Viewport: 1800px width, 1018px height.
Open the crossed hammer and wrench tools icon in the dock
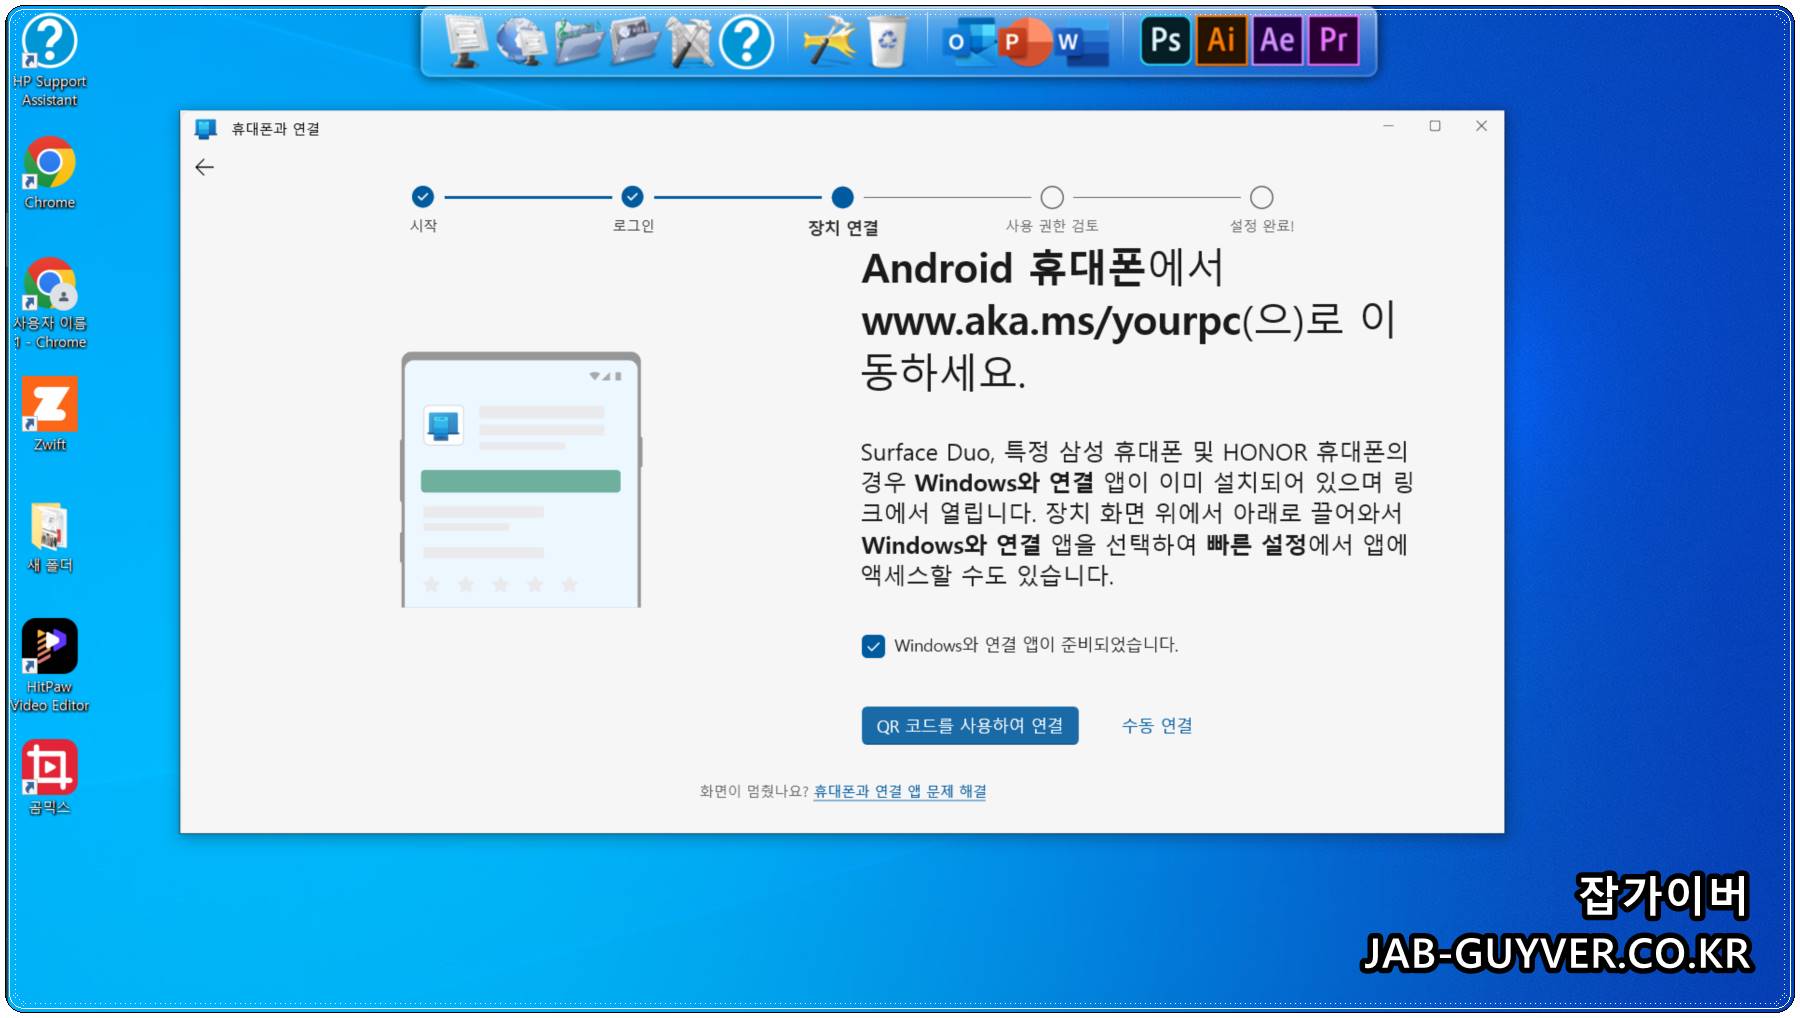pos(691,42)
